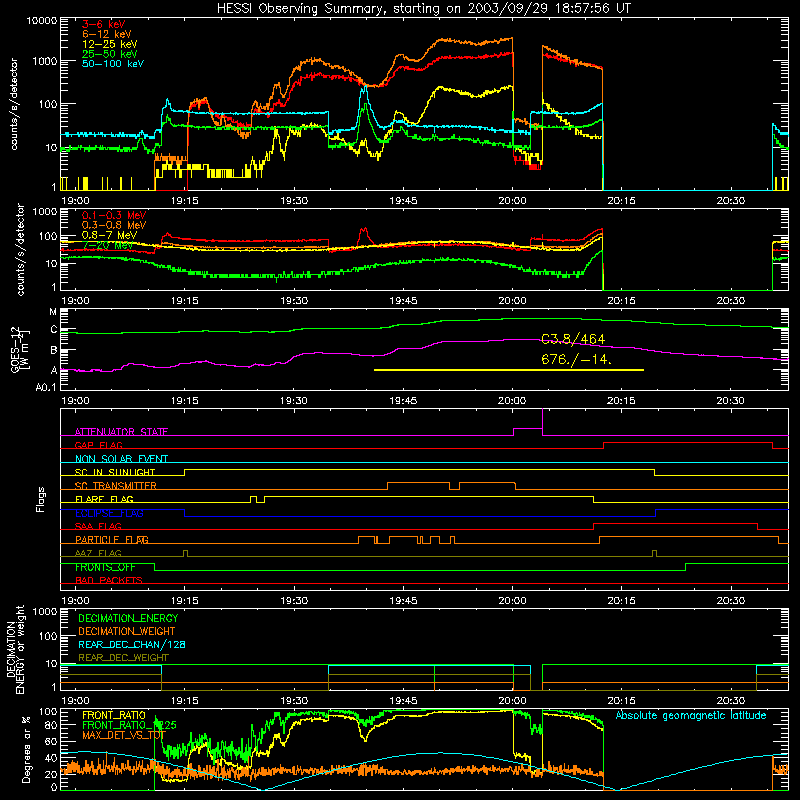
Task: Select the yellow FRONT_RATIO legend label
Action: (114, 715)
